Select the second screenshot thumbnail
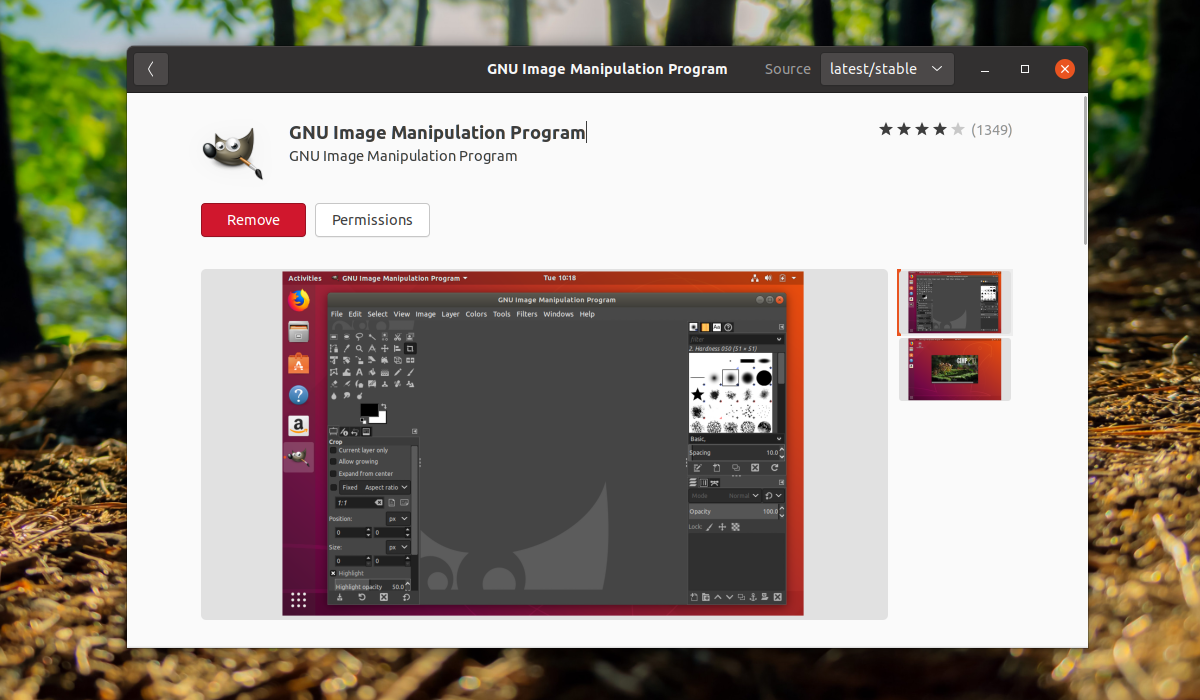This screenshot has height=700, width=1200. pyautogui.click(x=955, y=369)
